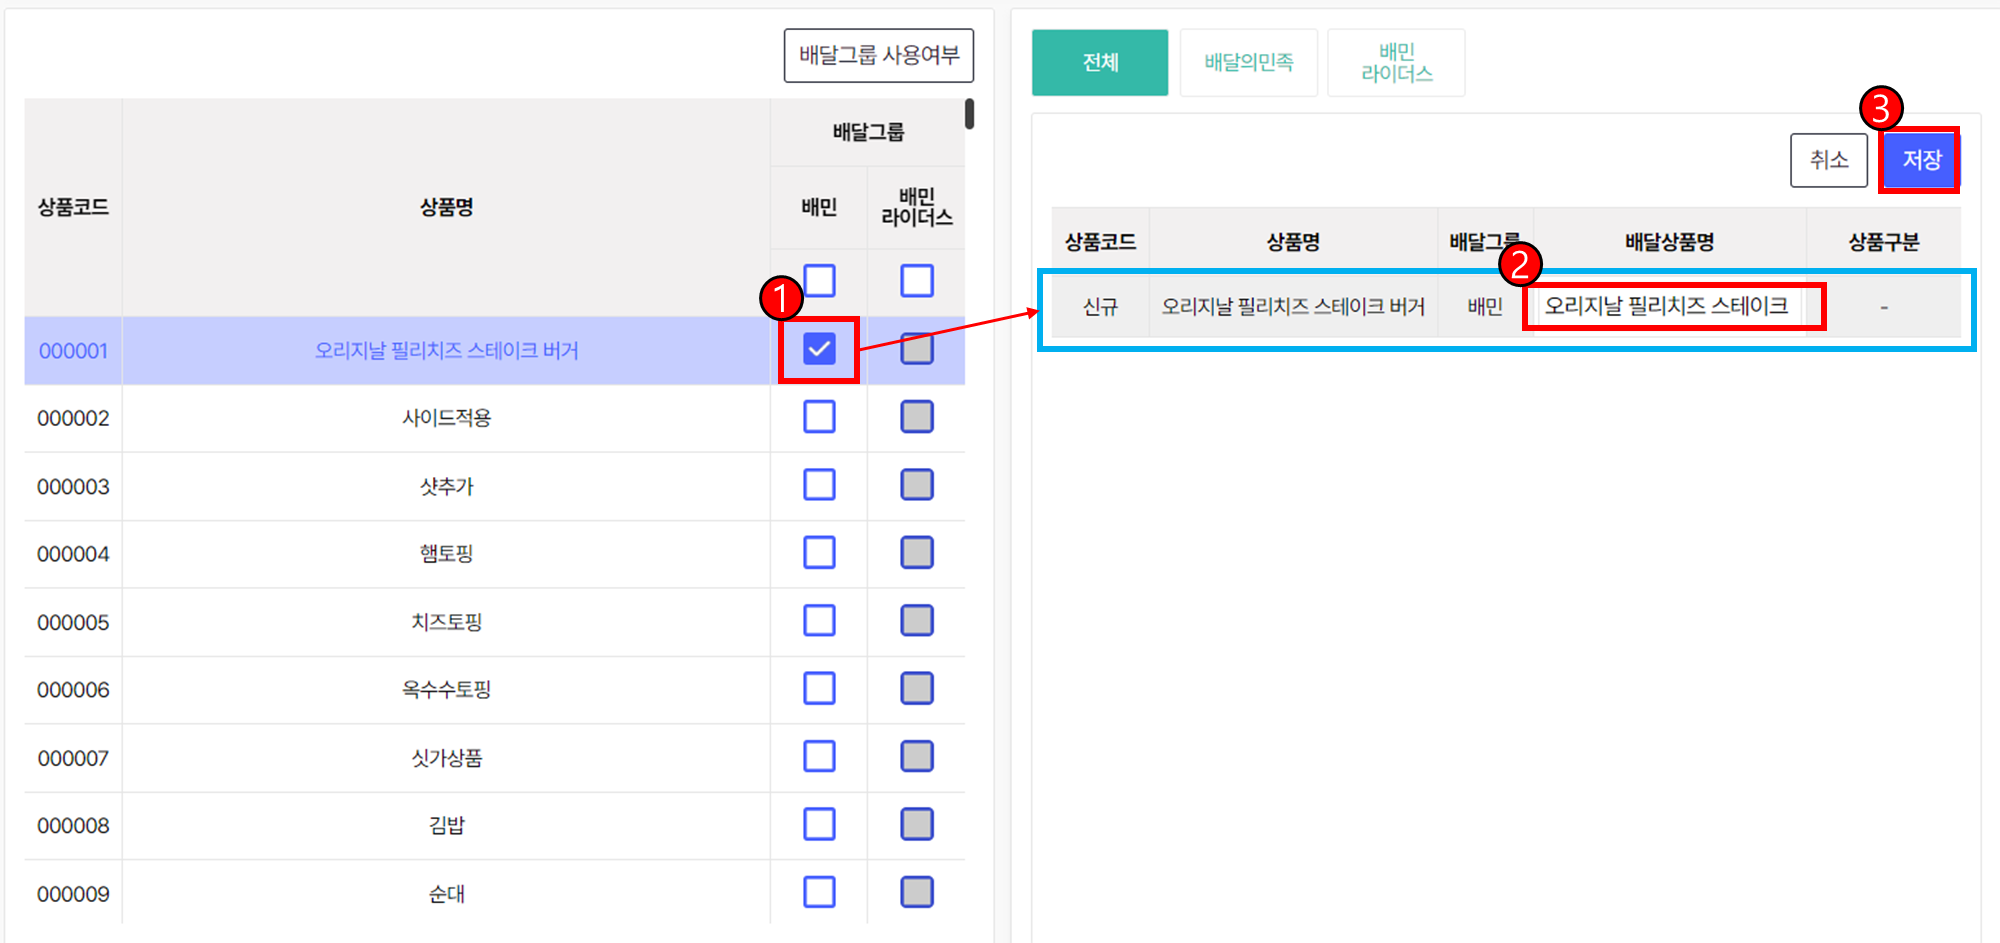Check 배민 라이더스 box for 사이드적용

pyautogui.click(x=916, y=417)
